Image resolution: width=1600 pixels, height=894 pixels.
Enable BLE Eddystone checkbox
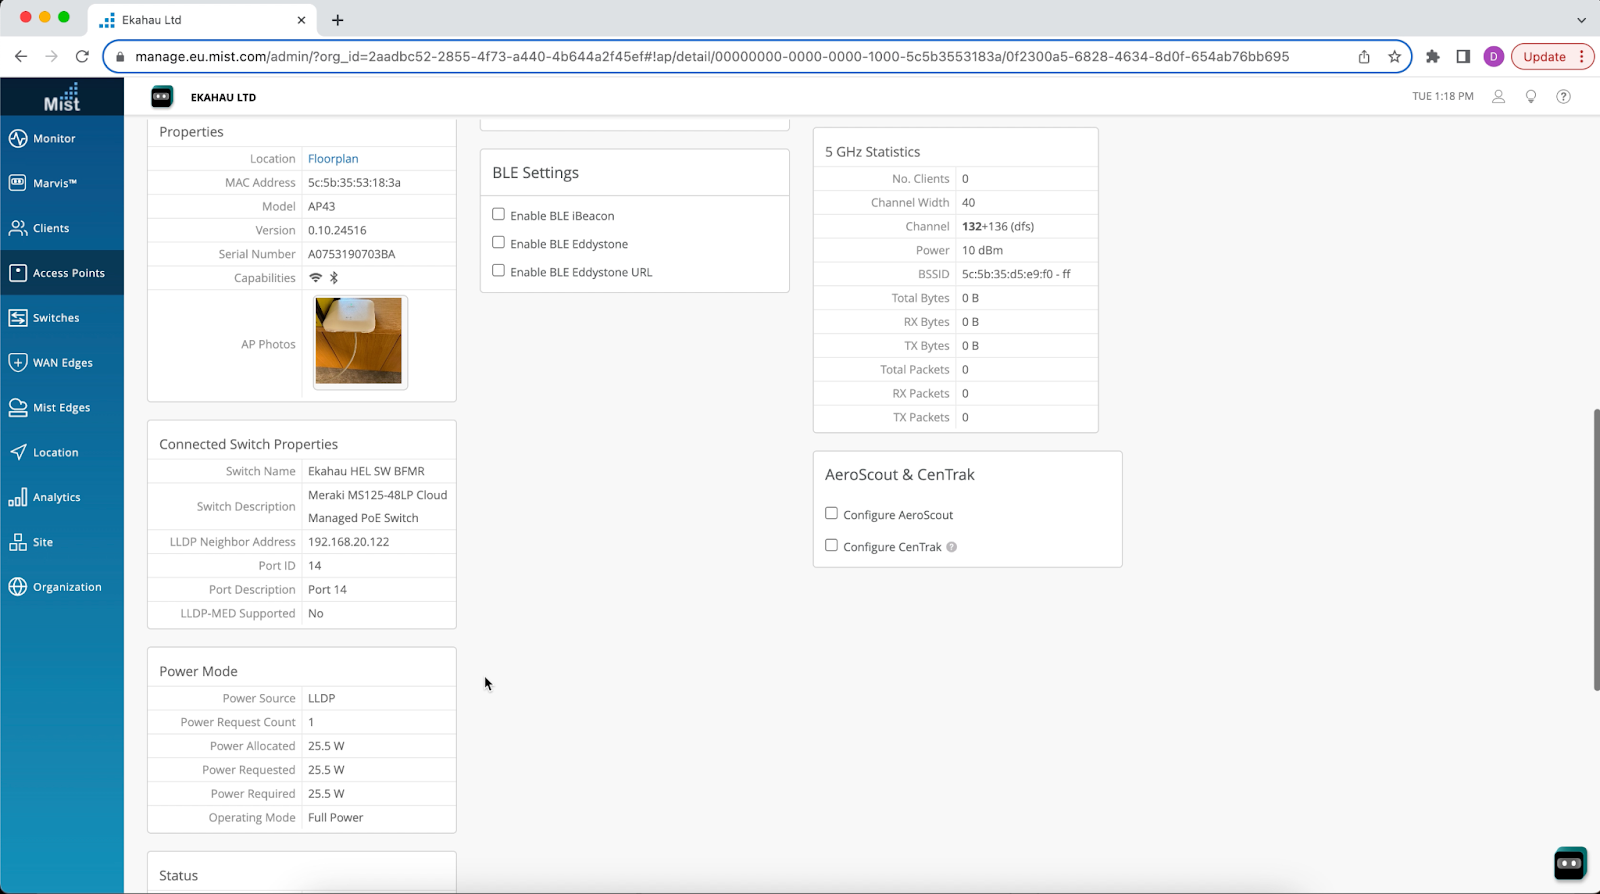click(498, 242)
